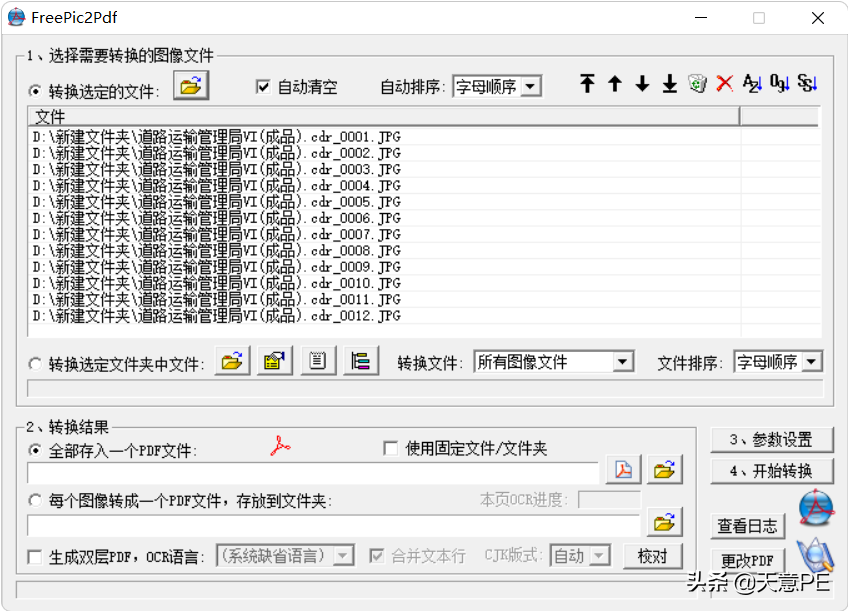This screenshot has width=848, height=611.
Task: Click single PDF output path field
Action: coord(313,473)
